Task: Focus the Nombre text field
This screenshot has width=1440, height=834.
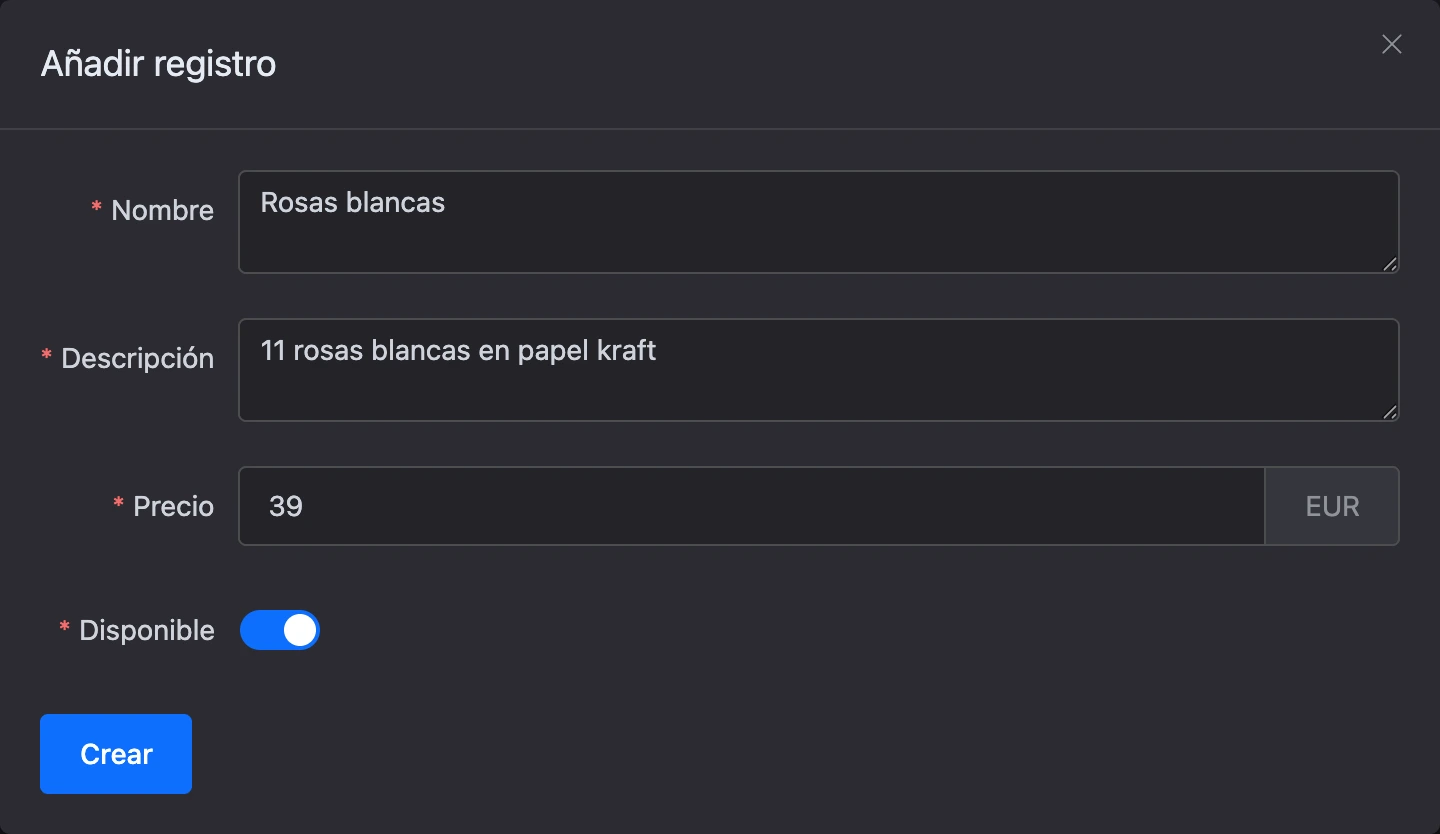Action: [x=818, y=222]
